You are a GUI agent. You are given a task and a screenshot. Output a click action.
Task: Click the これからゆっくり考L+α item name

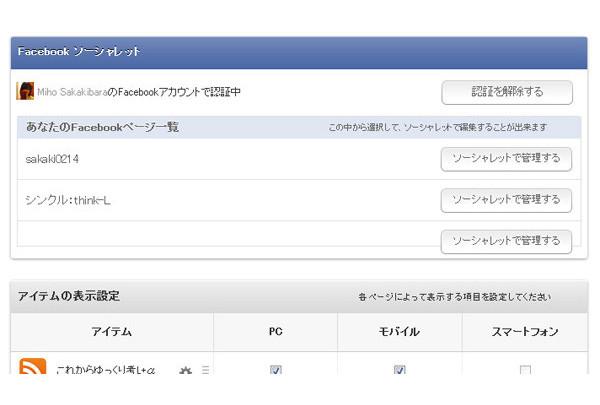click(x=106, y=370)
